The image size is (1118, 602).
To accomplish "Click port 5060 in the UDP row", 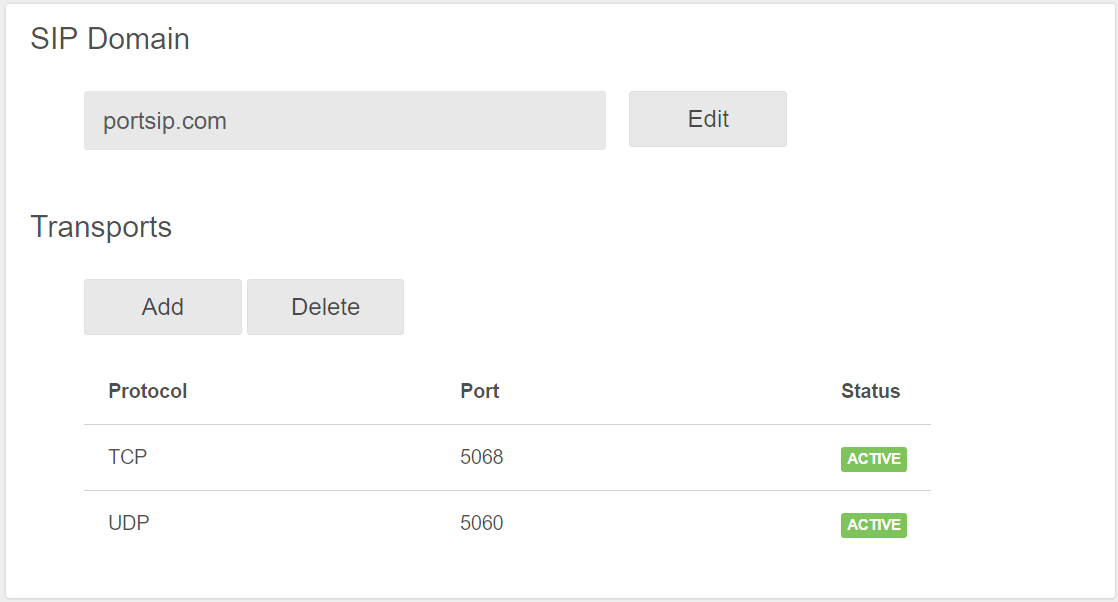I will click(481, 523).
